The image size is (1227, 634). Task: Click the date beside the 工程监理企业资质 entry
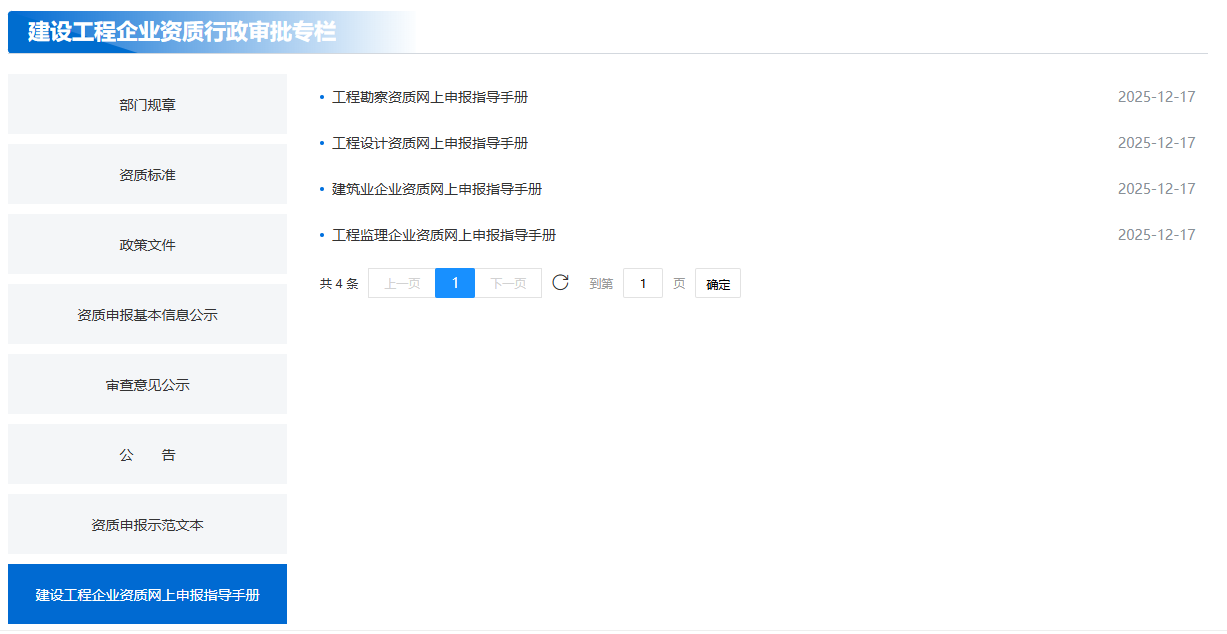click(1156, 235)
